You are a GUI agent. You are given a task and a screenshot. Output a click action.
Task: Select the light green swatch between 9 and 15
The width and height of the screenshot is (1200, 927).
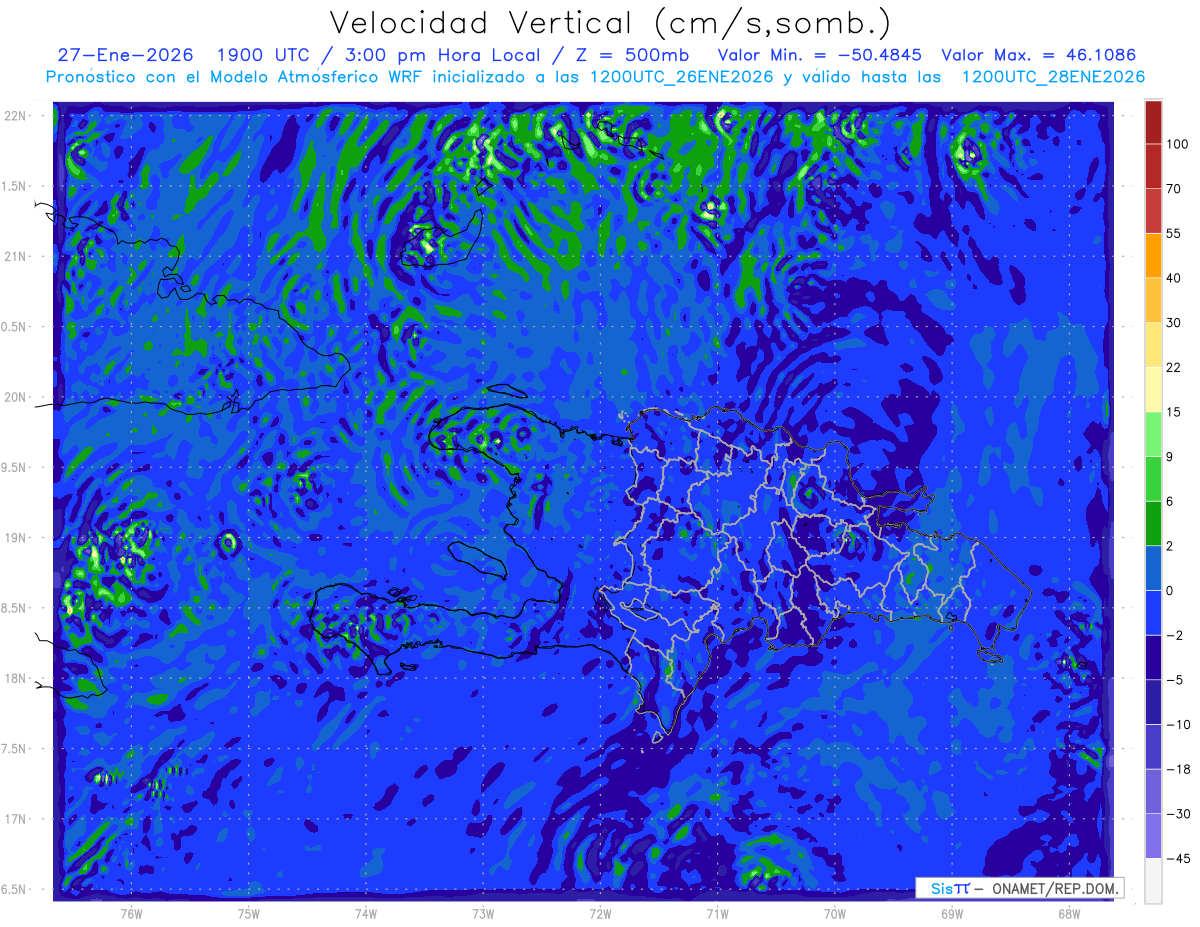pyautogui.click(x=1153, y=434)
